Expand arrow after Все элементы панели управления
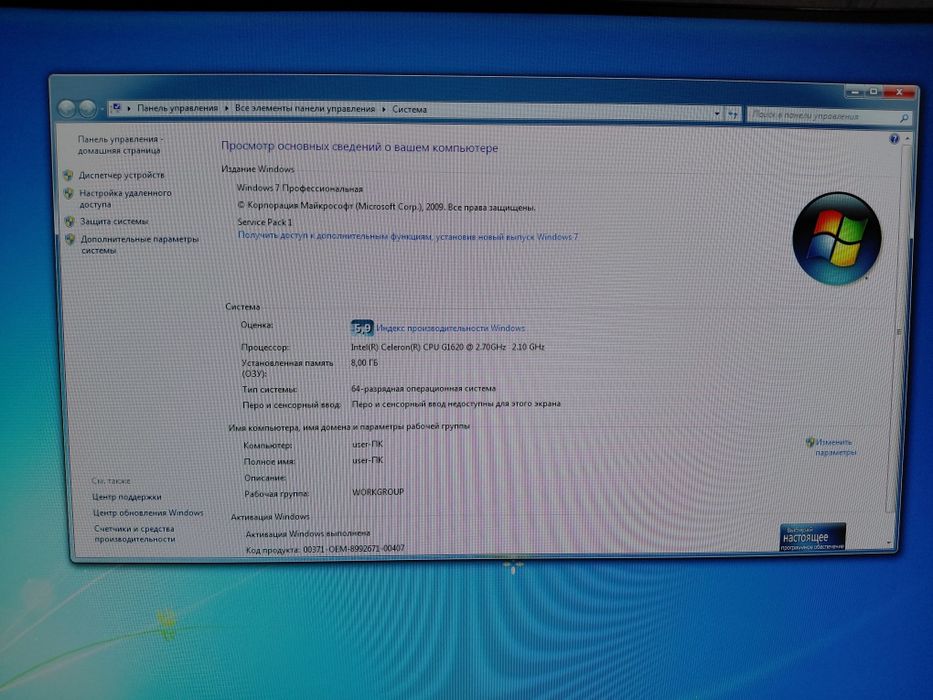This screenshot has height=700, width=933. [x=384, y=109]
